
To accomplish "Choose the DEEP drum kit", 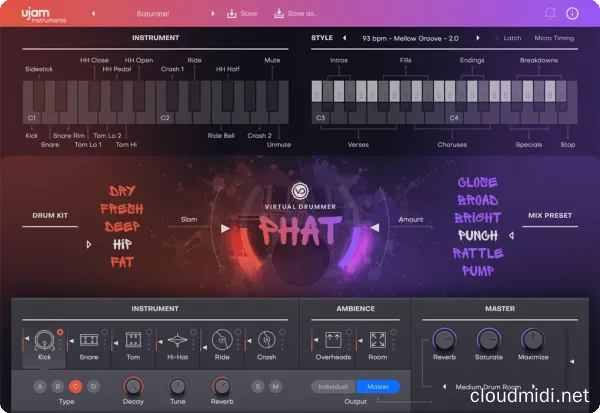I will pyautogui.click(x=122, y=227).
